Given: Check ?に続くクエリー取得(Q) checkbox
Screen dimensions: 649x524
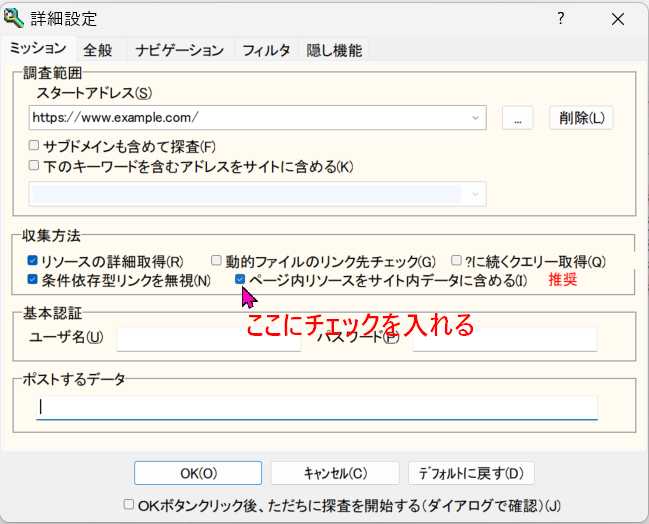Looking at the screenshot, I should [456, 260].
